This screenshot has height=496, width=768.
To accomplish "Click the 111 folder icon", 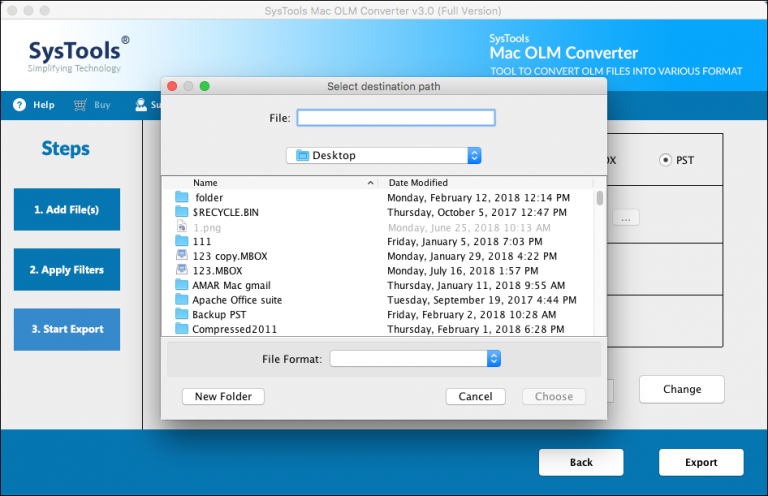I will tap(182, 241).
